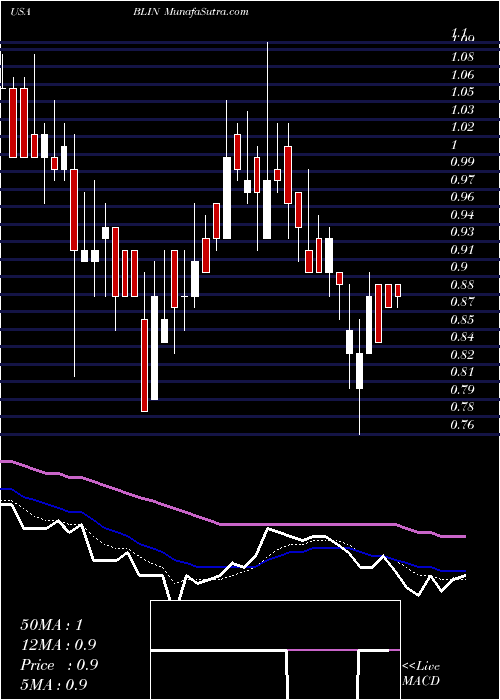Click the <<Live MACD label
The height and width of the screenshot is (700, 500).
[x=421, y=673]
